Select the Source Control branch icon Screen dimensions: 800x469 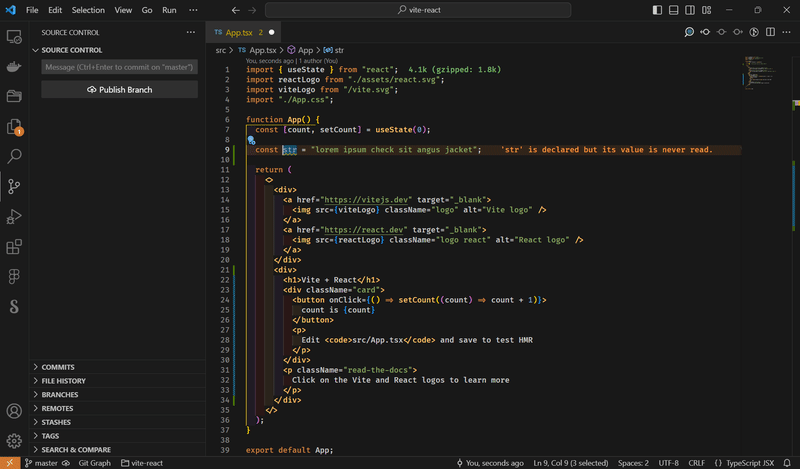tap(14, 186)
